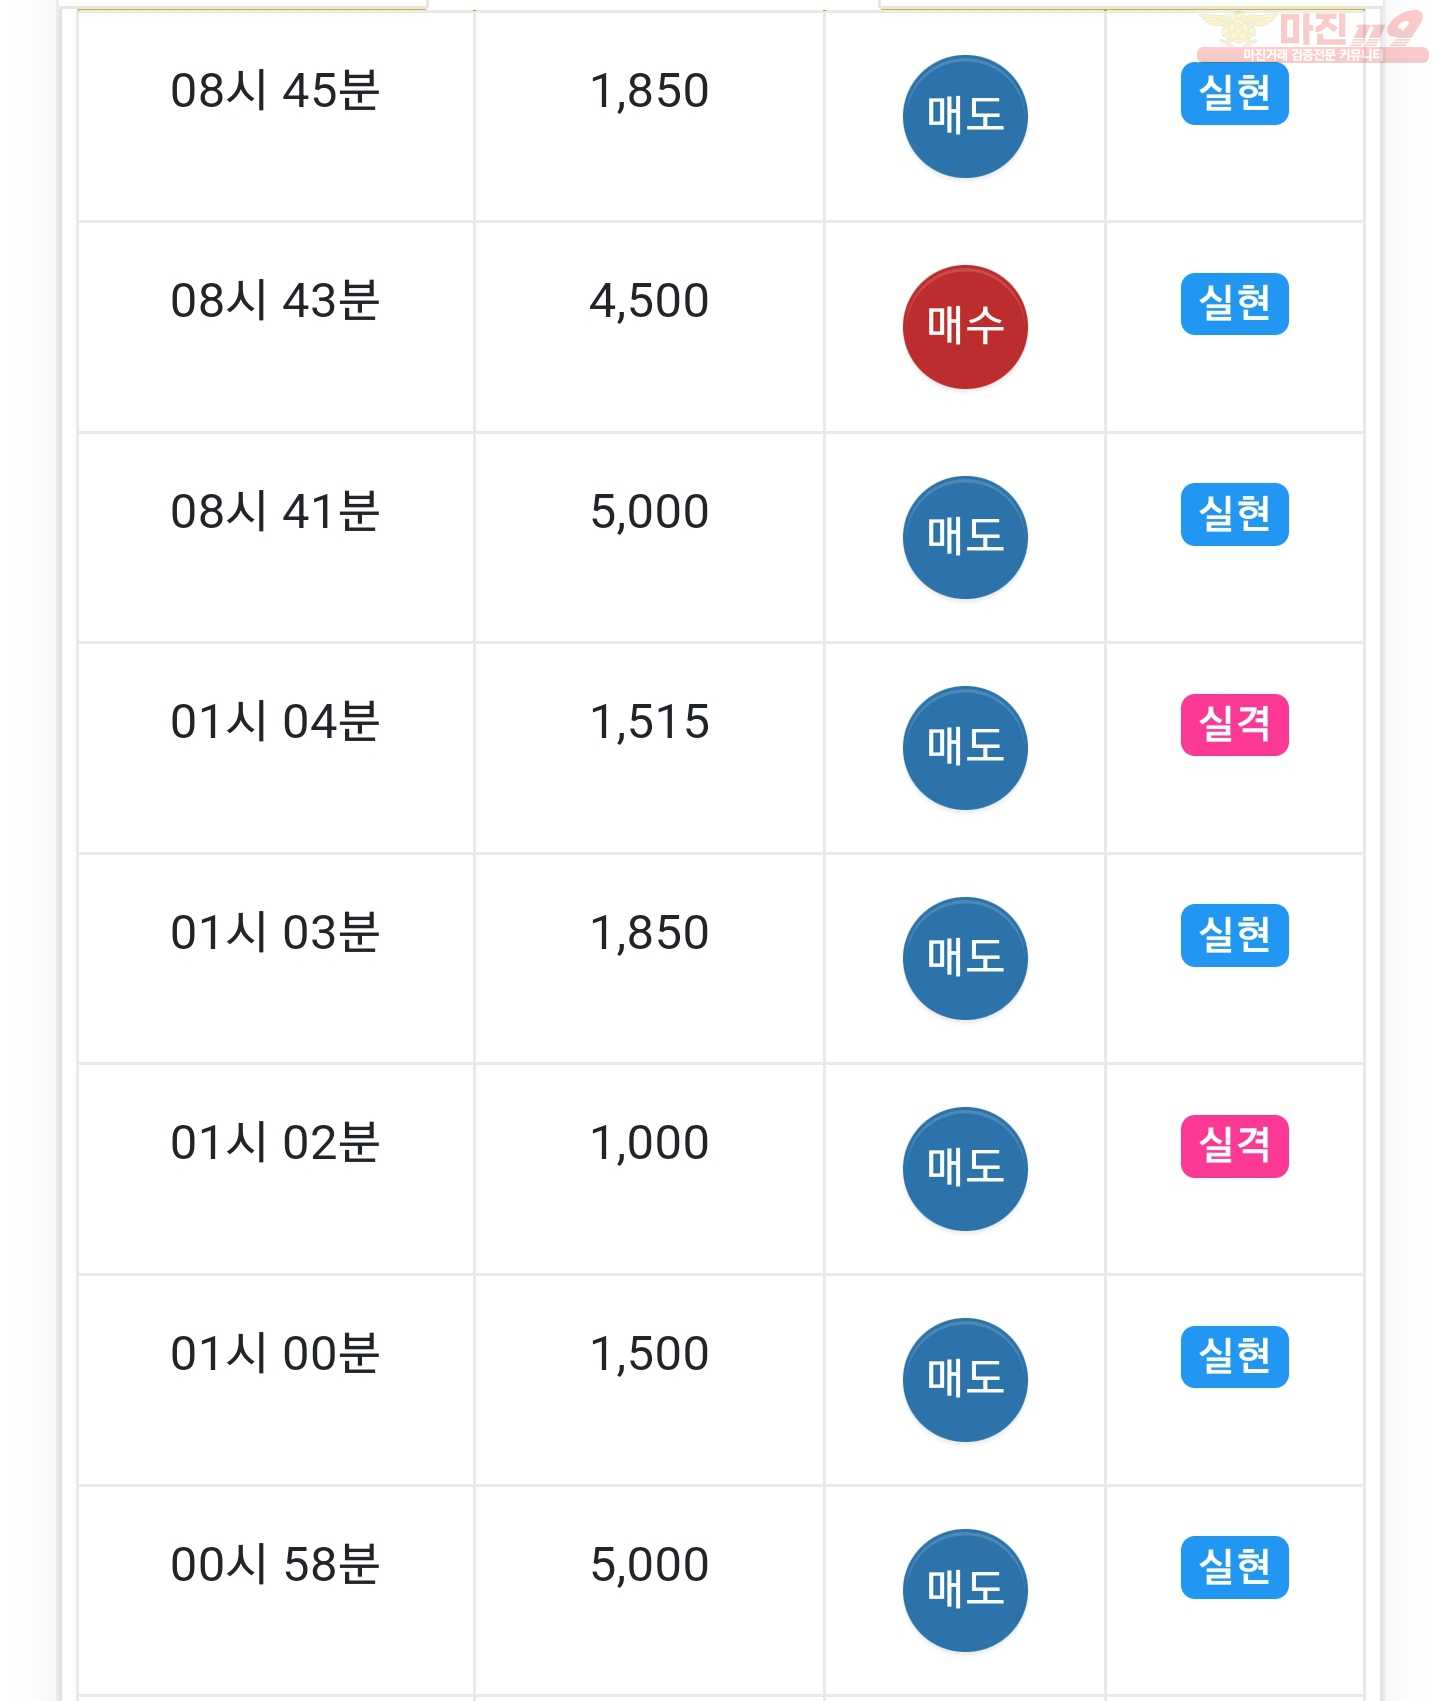This screenshot has width=1440, height=1701.
Task: Tap the 실현 badge in 08시 41분 row
Action: pos(1234,515)
